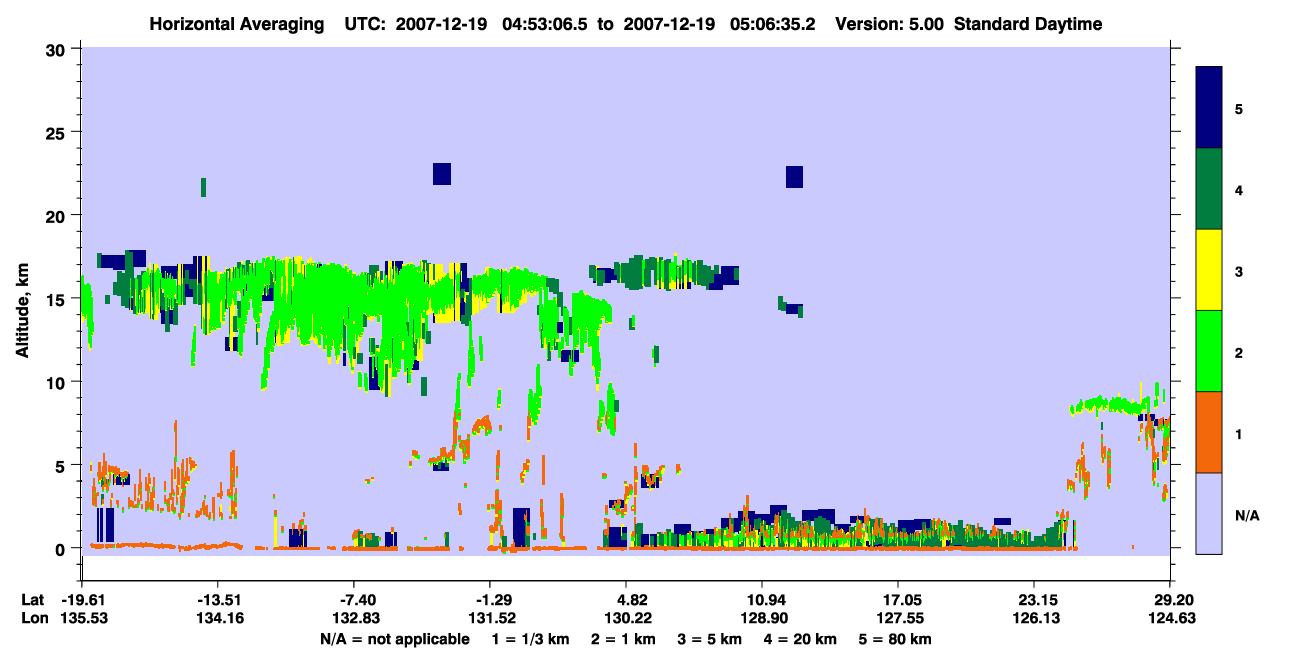The width and height of the screenshot is (1300, 667).
Task: Click latitude value '-19.61'
Action: (x=82, y=600)
